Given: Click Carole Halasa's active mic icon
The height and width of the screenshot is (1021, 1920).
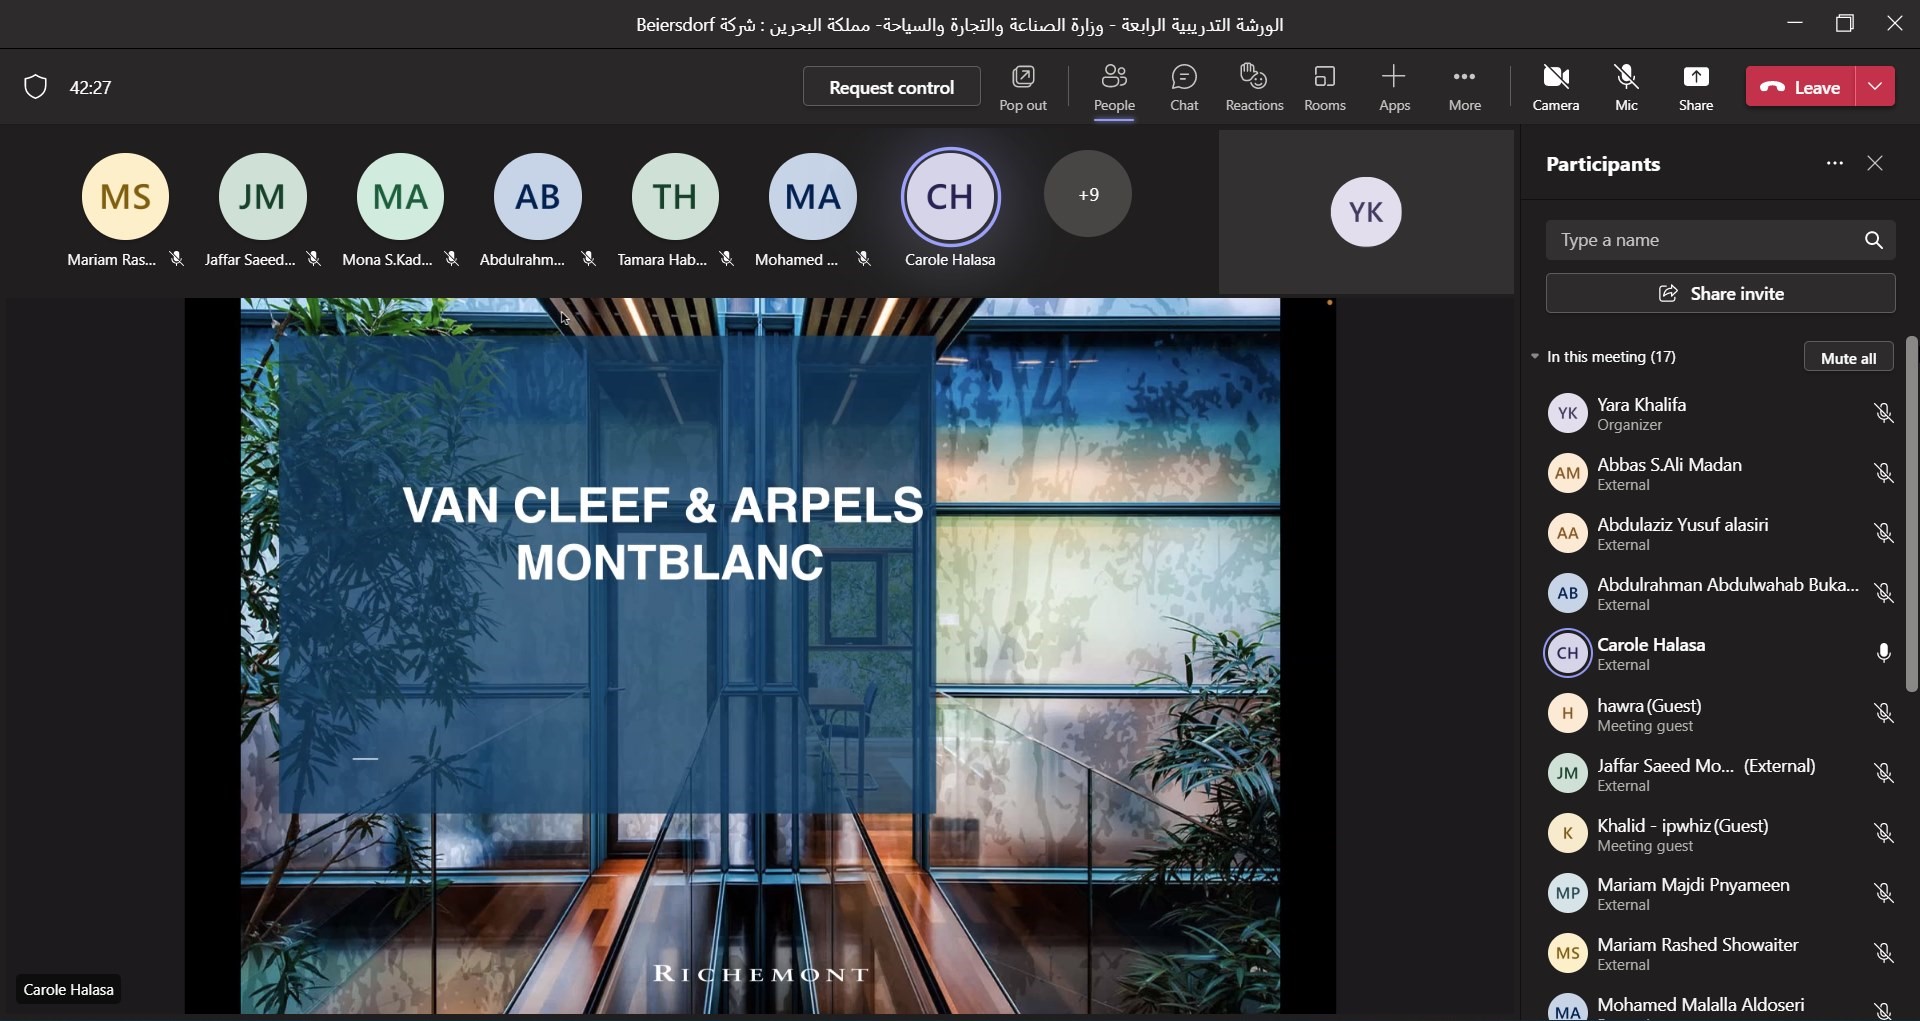Looking at the screenshot, I should [1884, 653].
